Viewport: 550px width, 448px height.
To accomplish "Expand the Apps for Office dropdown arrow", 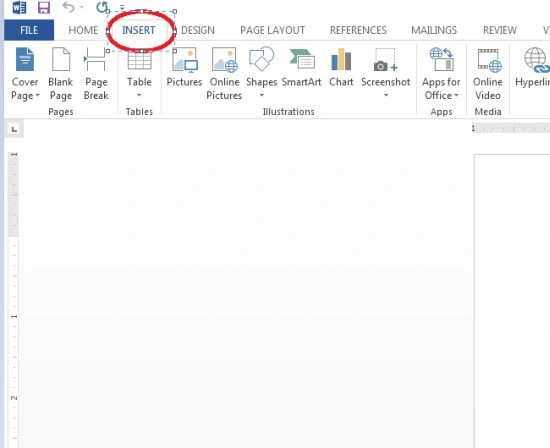I will [x=456, y=95].
